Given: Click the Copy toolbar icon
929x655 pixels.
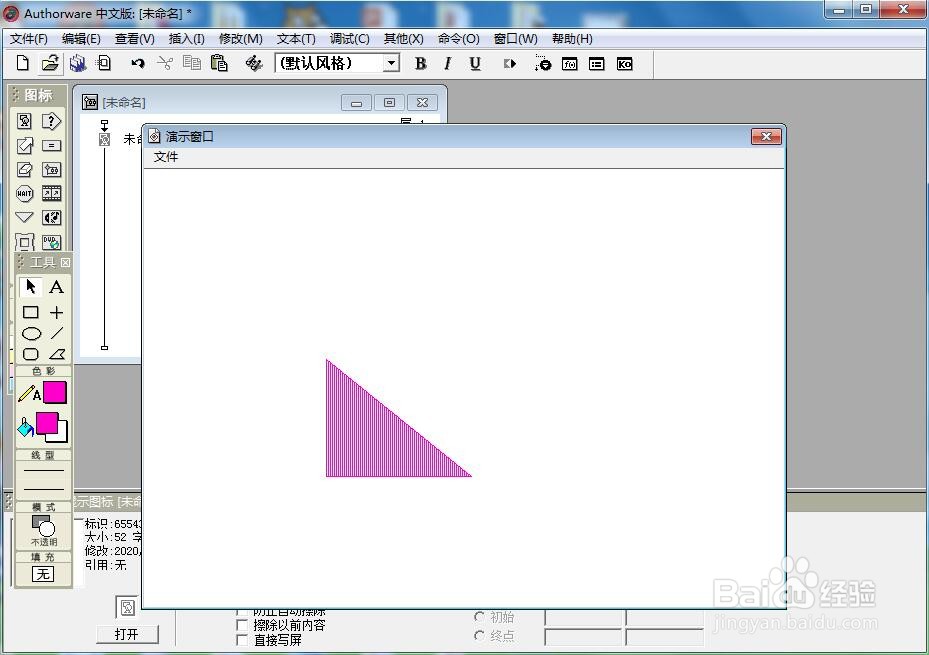Looking at the screenshot, I should (x=191, y=63).
